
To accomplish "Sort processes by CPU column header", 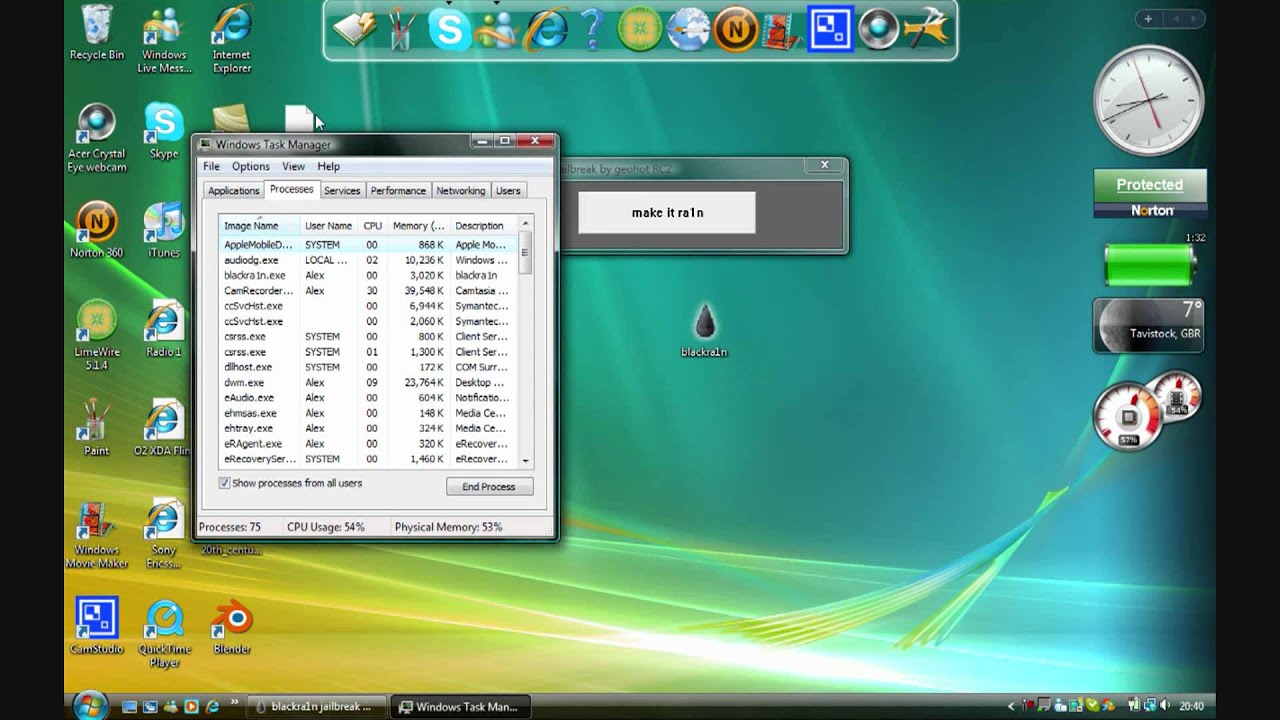I will pos(373,226).
